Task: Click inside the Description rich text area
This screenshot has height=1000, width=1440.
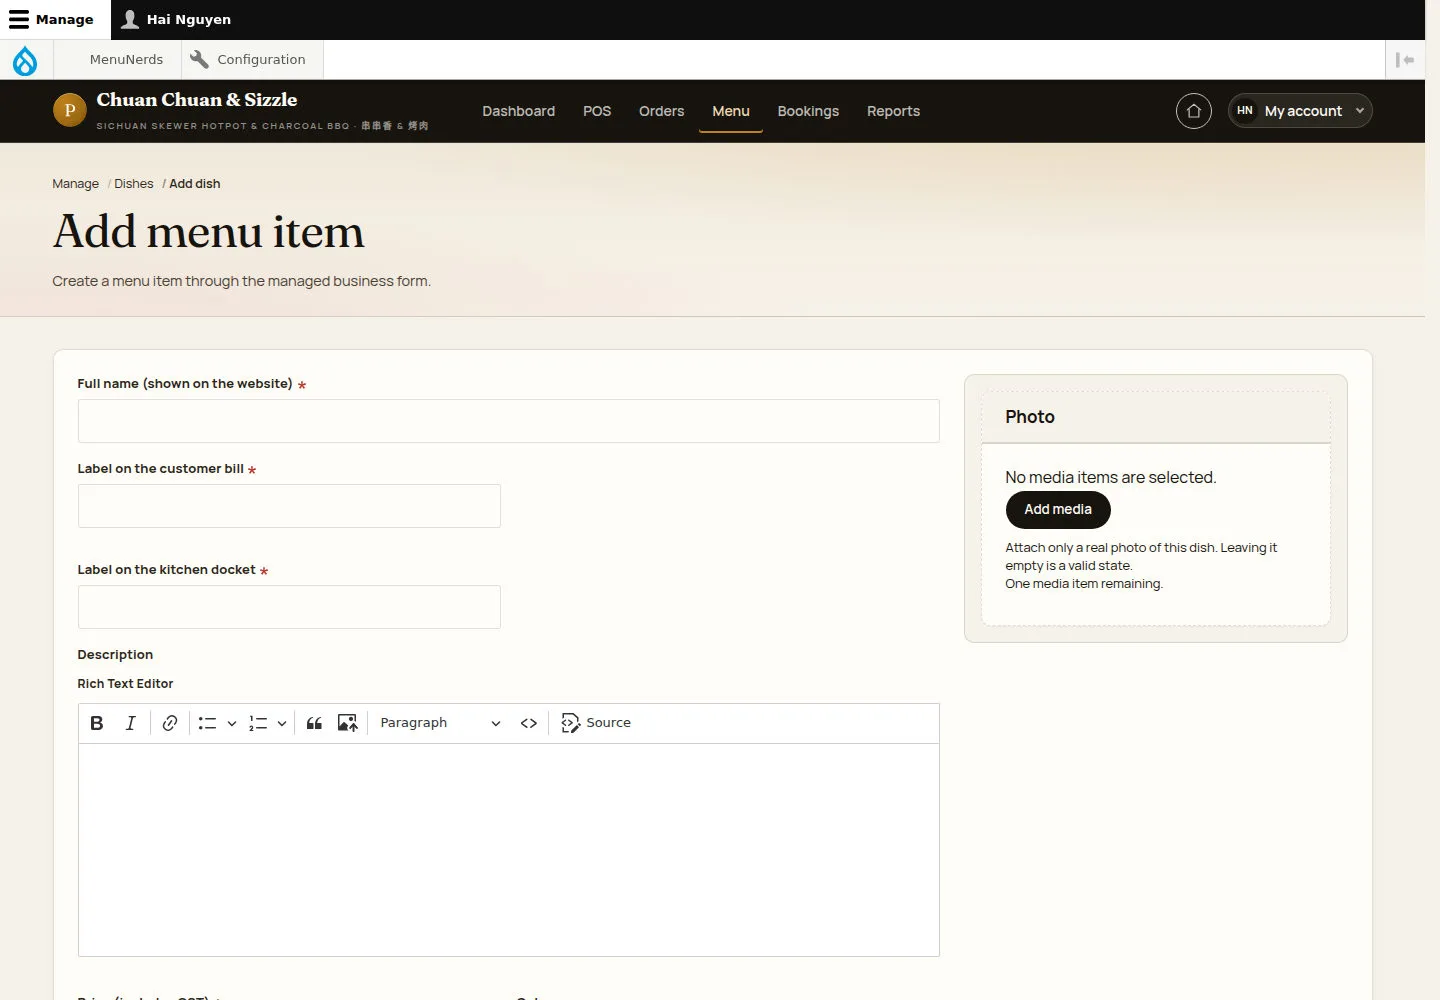Action: click(x=509, y=850)
